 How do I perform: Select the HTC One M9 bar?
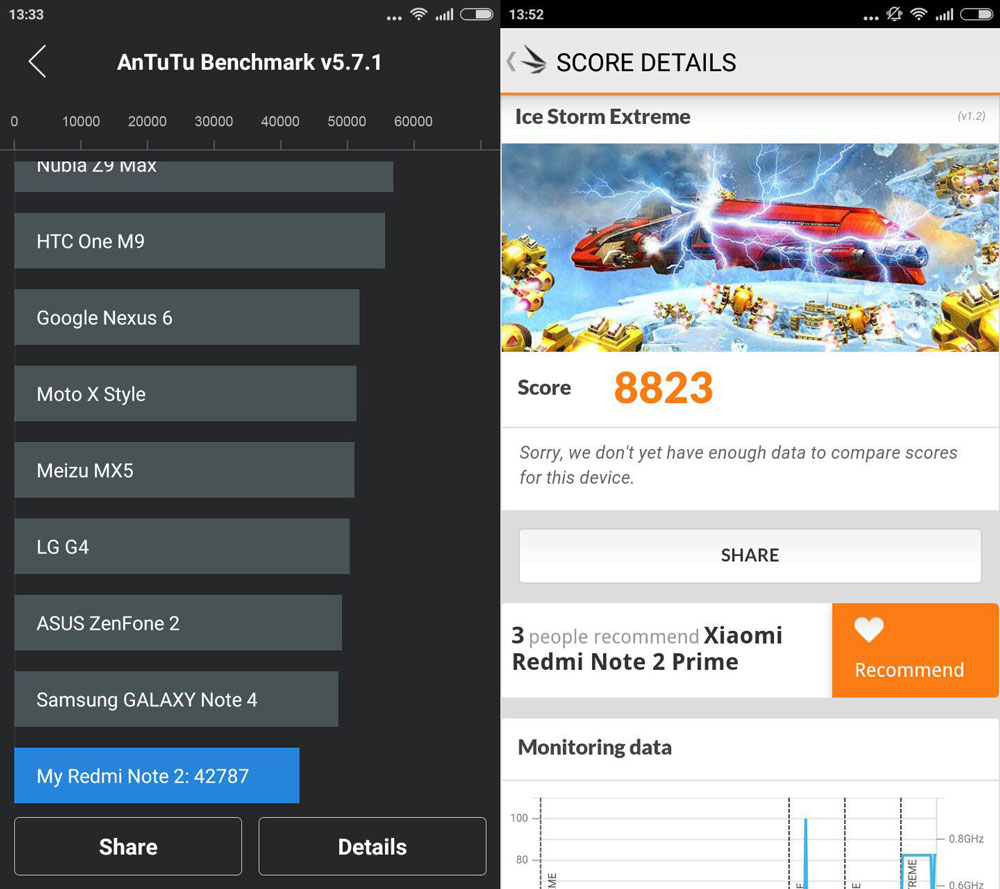coord(200,241)
